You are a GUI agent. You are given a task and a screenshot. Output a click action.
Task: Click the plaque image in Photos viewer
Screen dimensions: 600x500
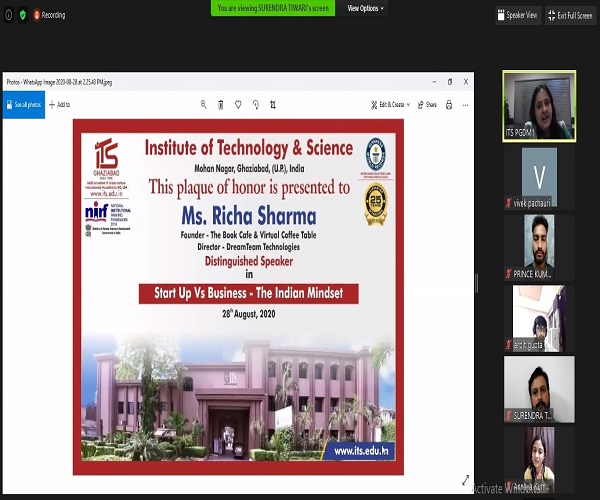(238, 297)
